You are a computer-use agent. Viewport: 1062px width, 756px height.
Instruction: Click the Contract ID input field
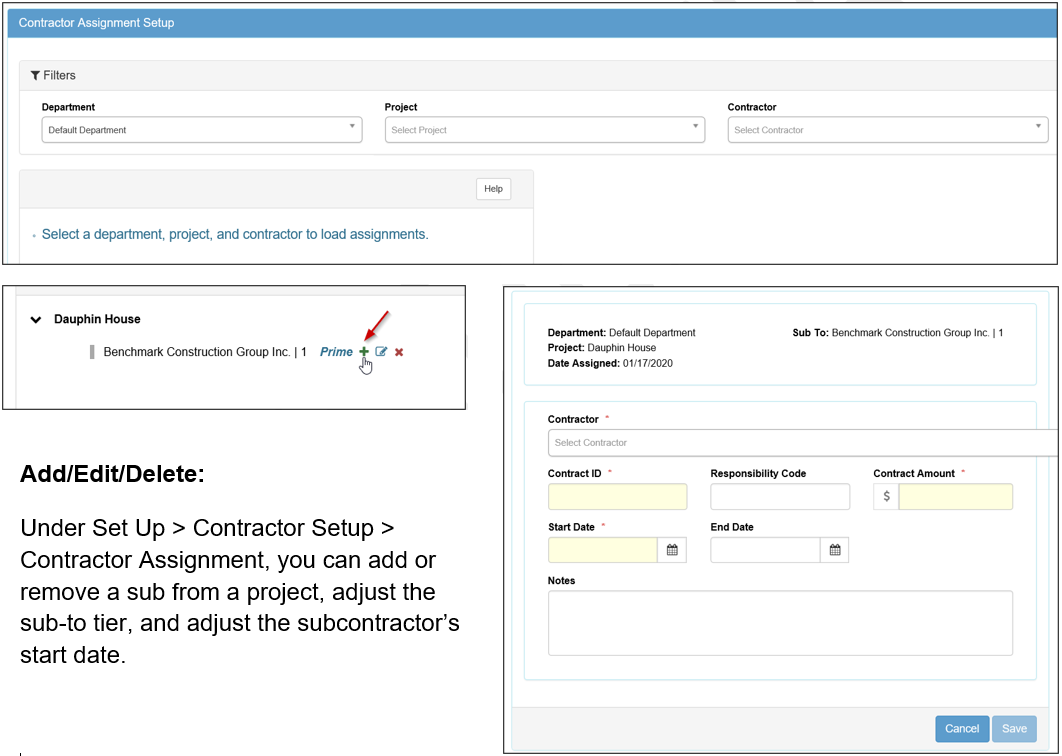coord(617,497)
